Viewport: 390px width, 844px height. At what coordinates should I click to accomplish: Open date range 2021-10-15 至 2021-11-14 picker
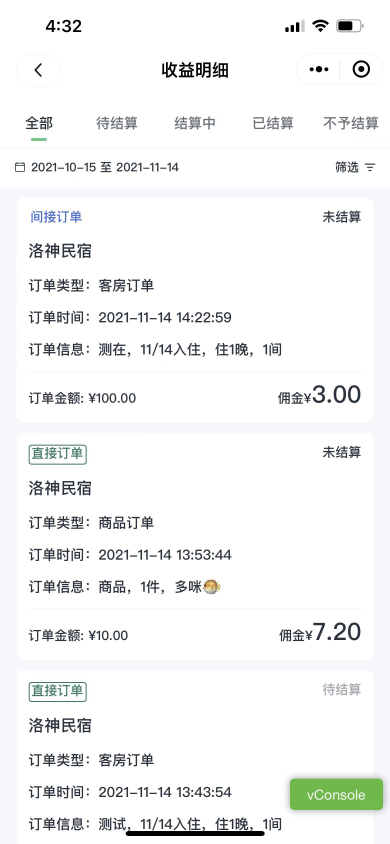tap(105, 167)
